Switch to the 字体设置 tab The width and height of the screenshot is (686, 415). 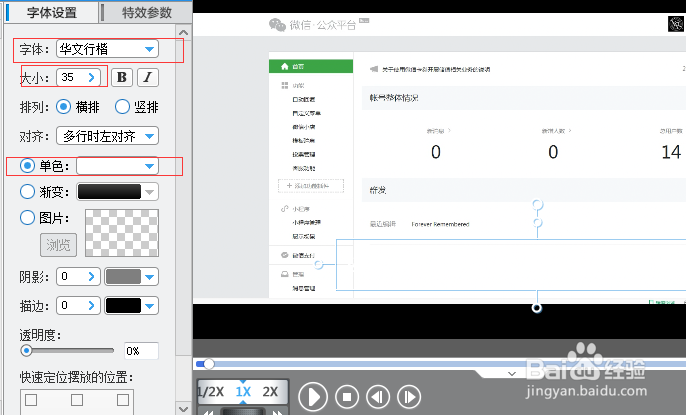coord(52,12)
